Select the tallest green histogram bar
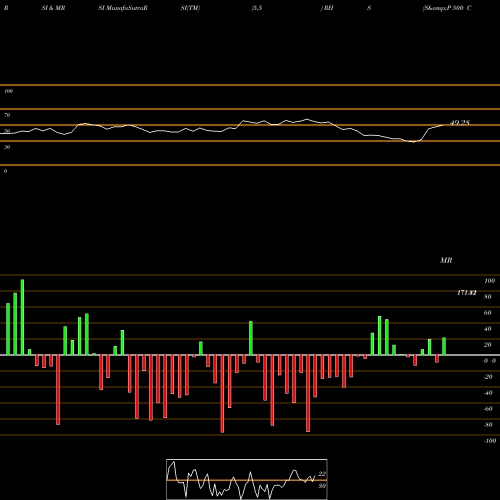This screenshot has height=500, width=500. pos(22,317)
